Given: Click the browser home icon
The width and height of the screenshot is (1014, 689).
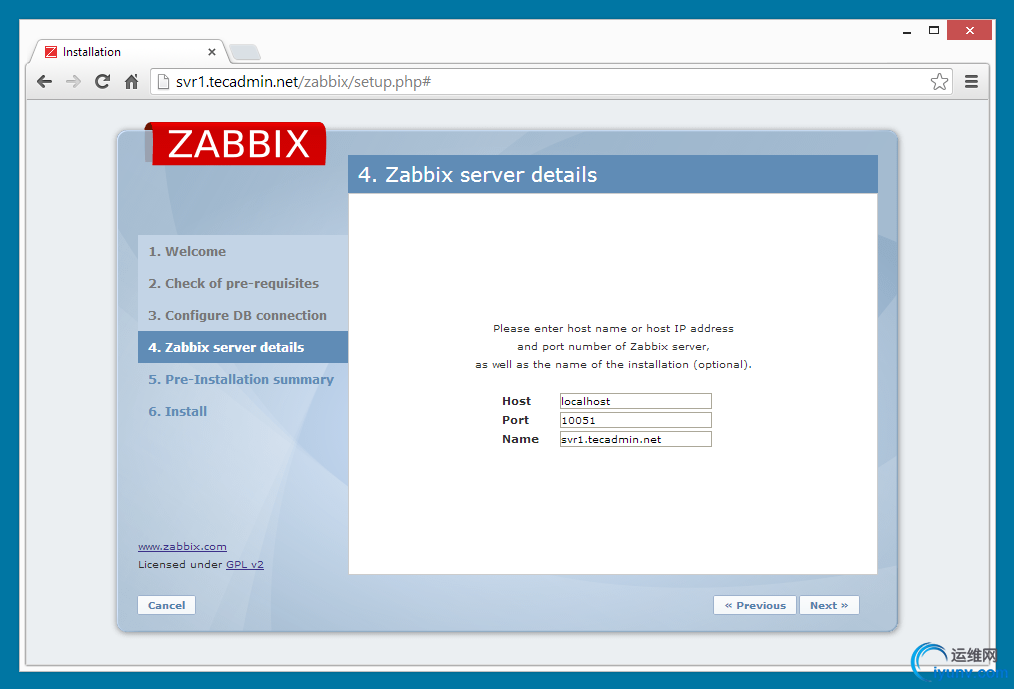Looking at the screenshot, I should coord(130,81).
